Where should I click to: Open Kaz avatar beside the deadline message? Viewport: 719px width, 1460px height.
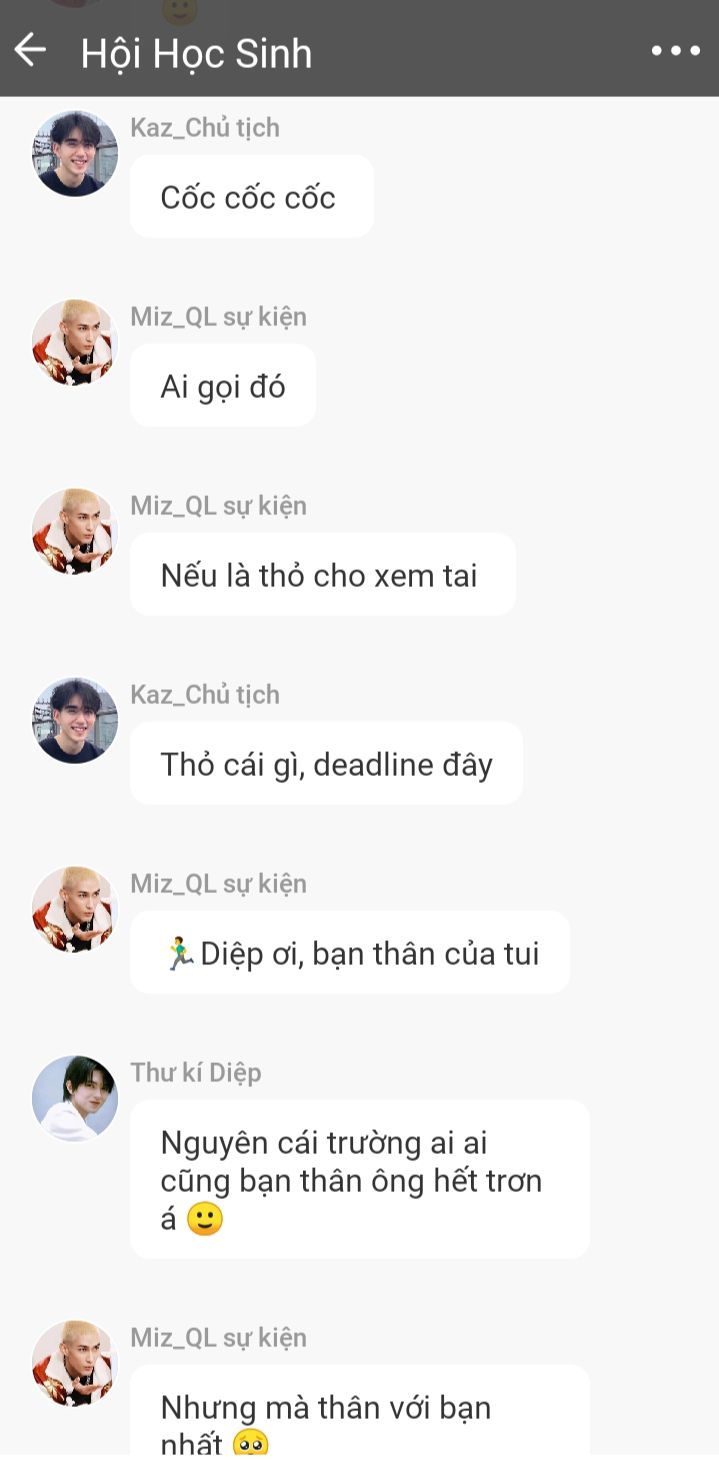(x=75, y=721)
